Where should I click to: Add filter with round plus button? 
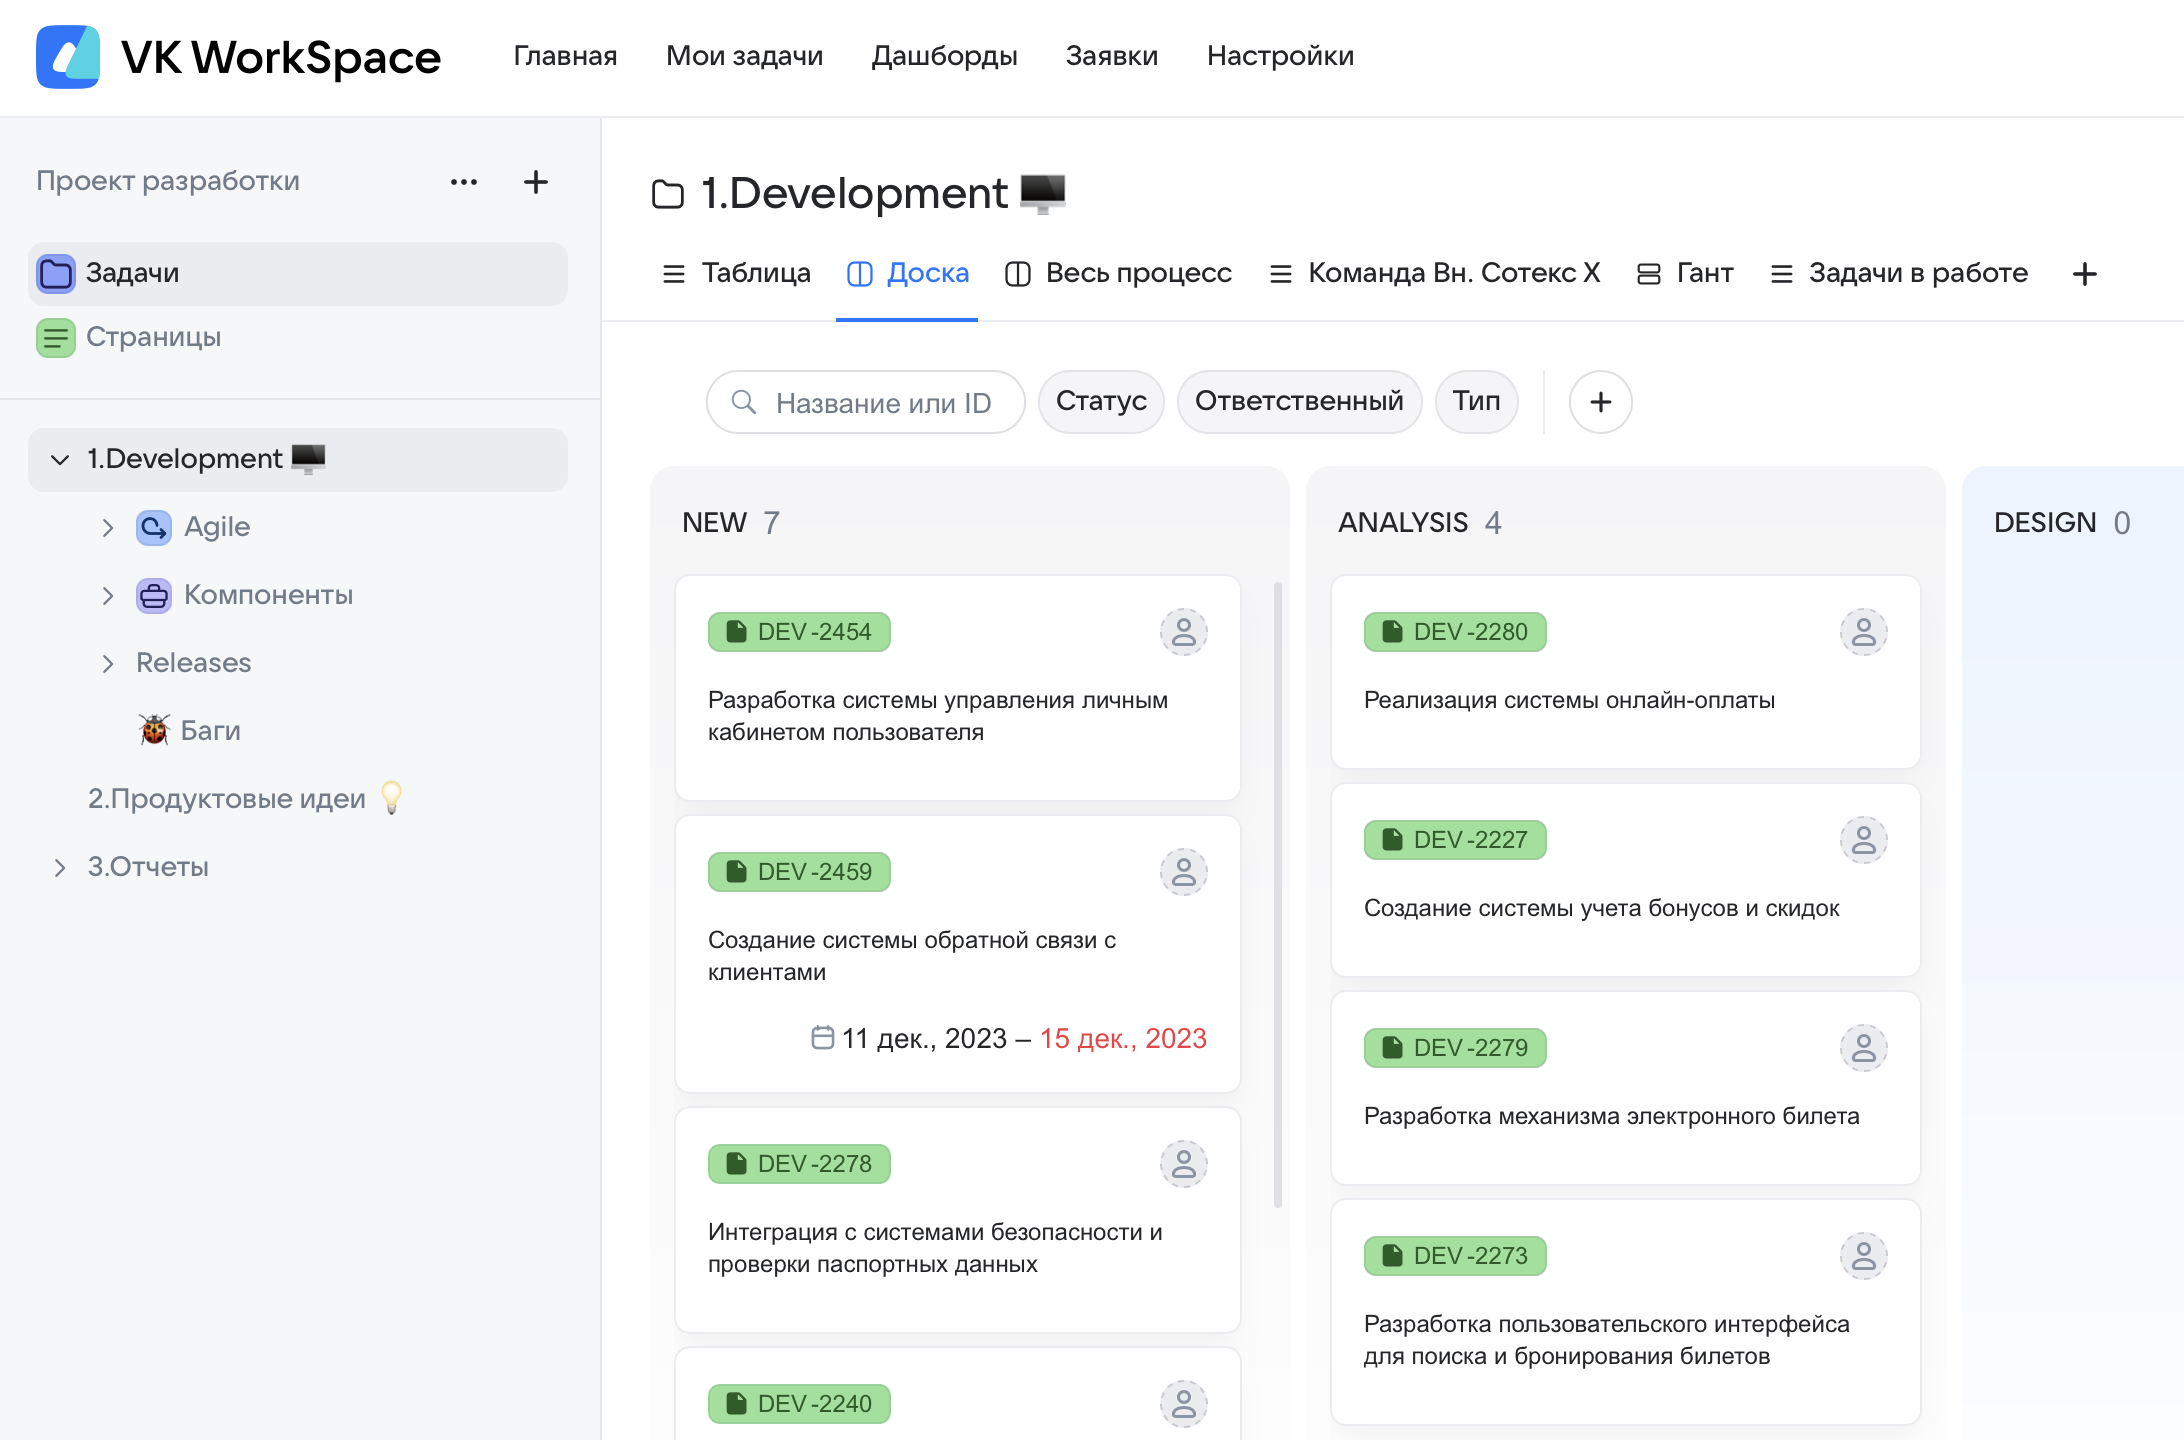[x=1600, y=402]
